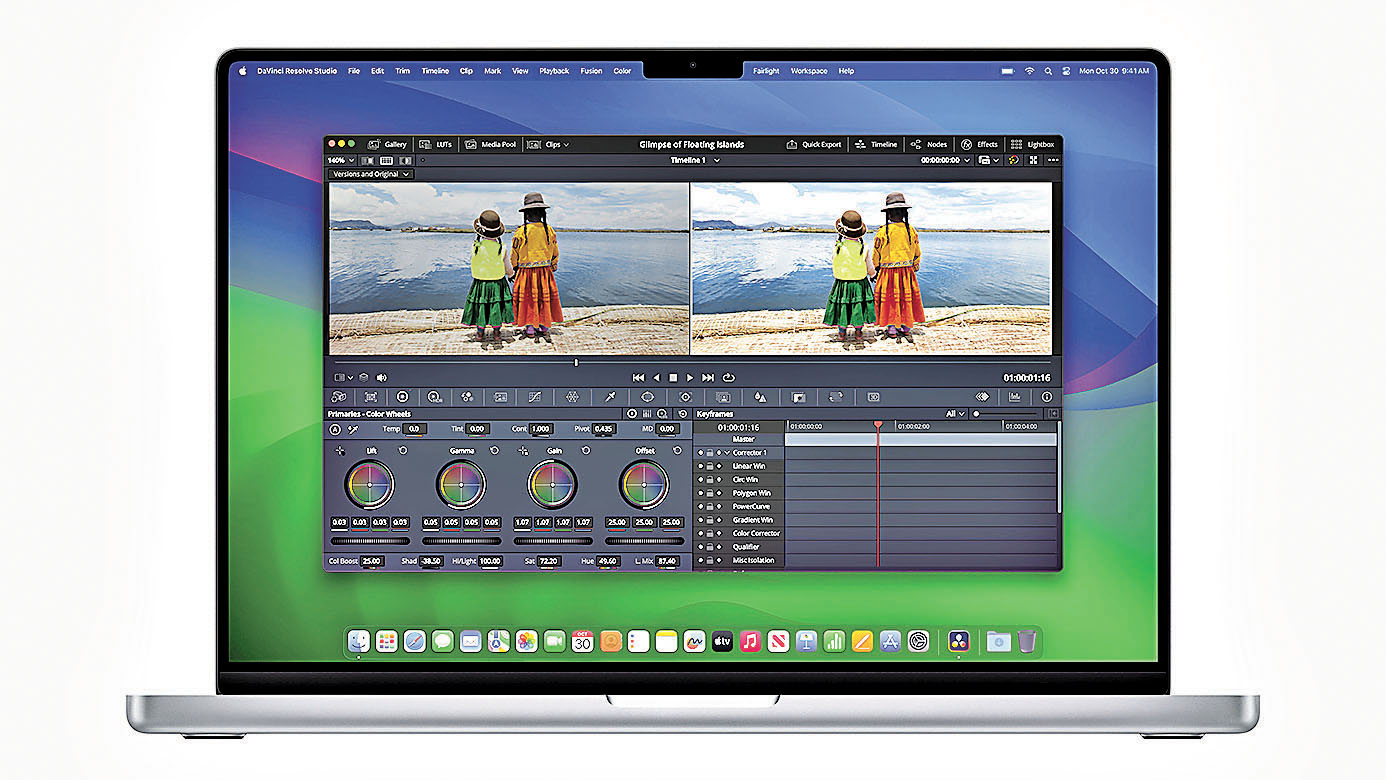Click enhanced viewer expand icon
This screenshot has width=1386, height=780.
[x=1033, y=160]
